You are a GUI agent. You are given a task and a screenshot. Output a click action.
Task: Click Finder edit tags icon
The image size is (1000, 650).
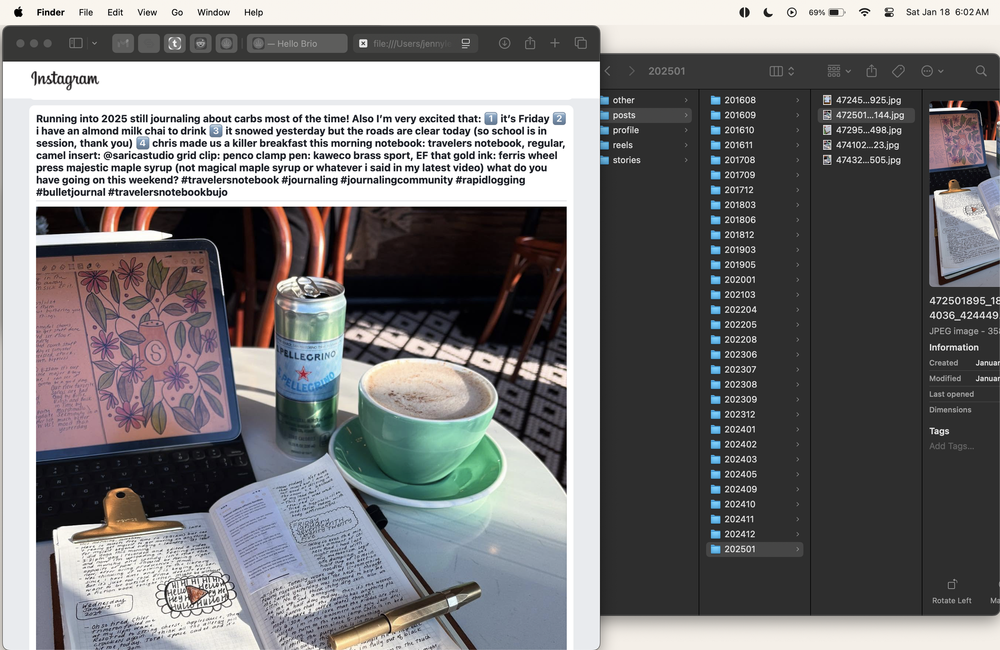click(898, 71)
